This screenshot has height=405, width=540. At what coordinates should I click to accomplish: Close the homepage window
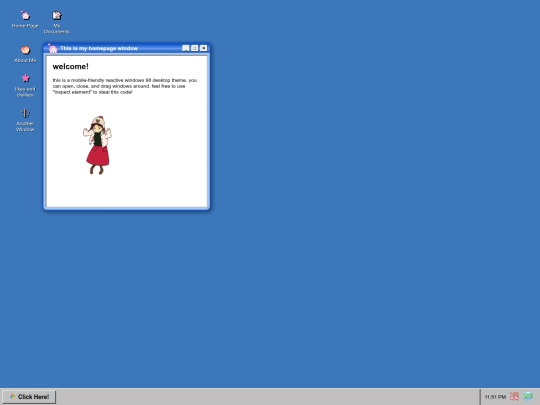pos(204,48)
